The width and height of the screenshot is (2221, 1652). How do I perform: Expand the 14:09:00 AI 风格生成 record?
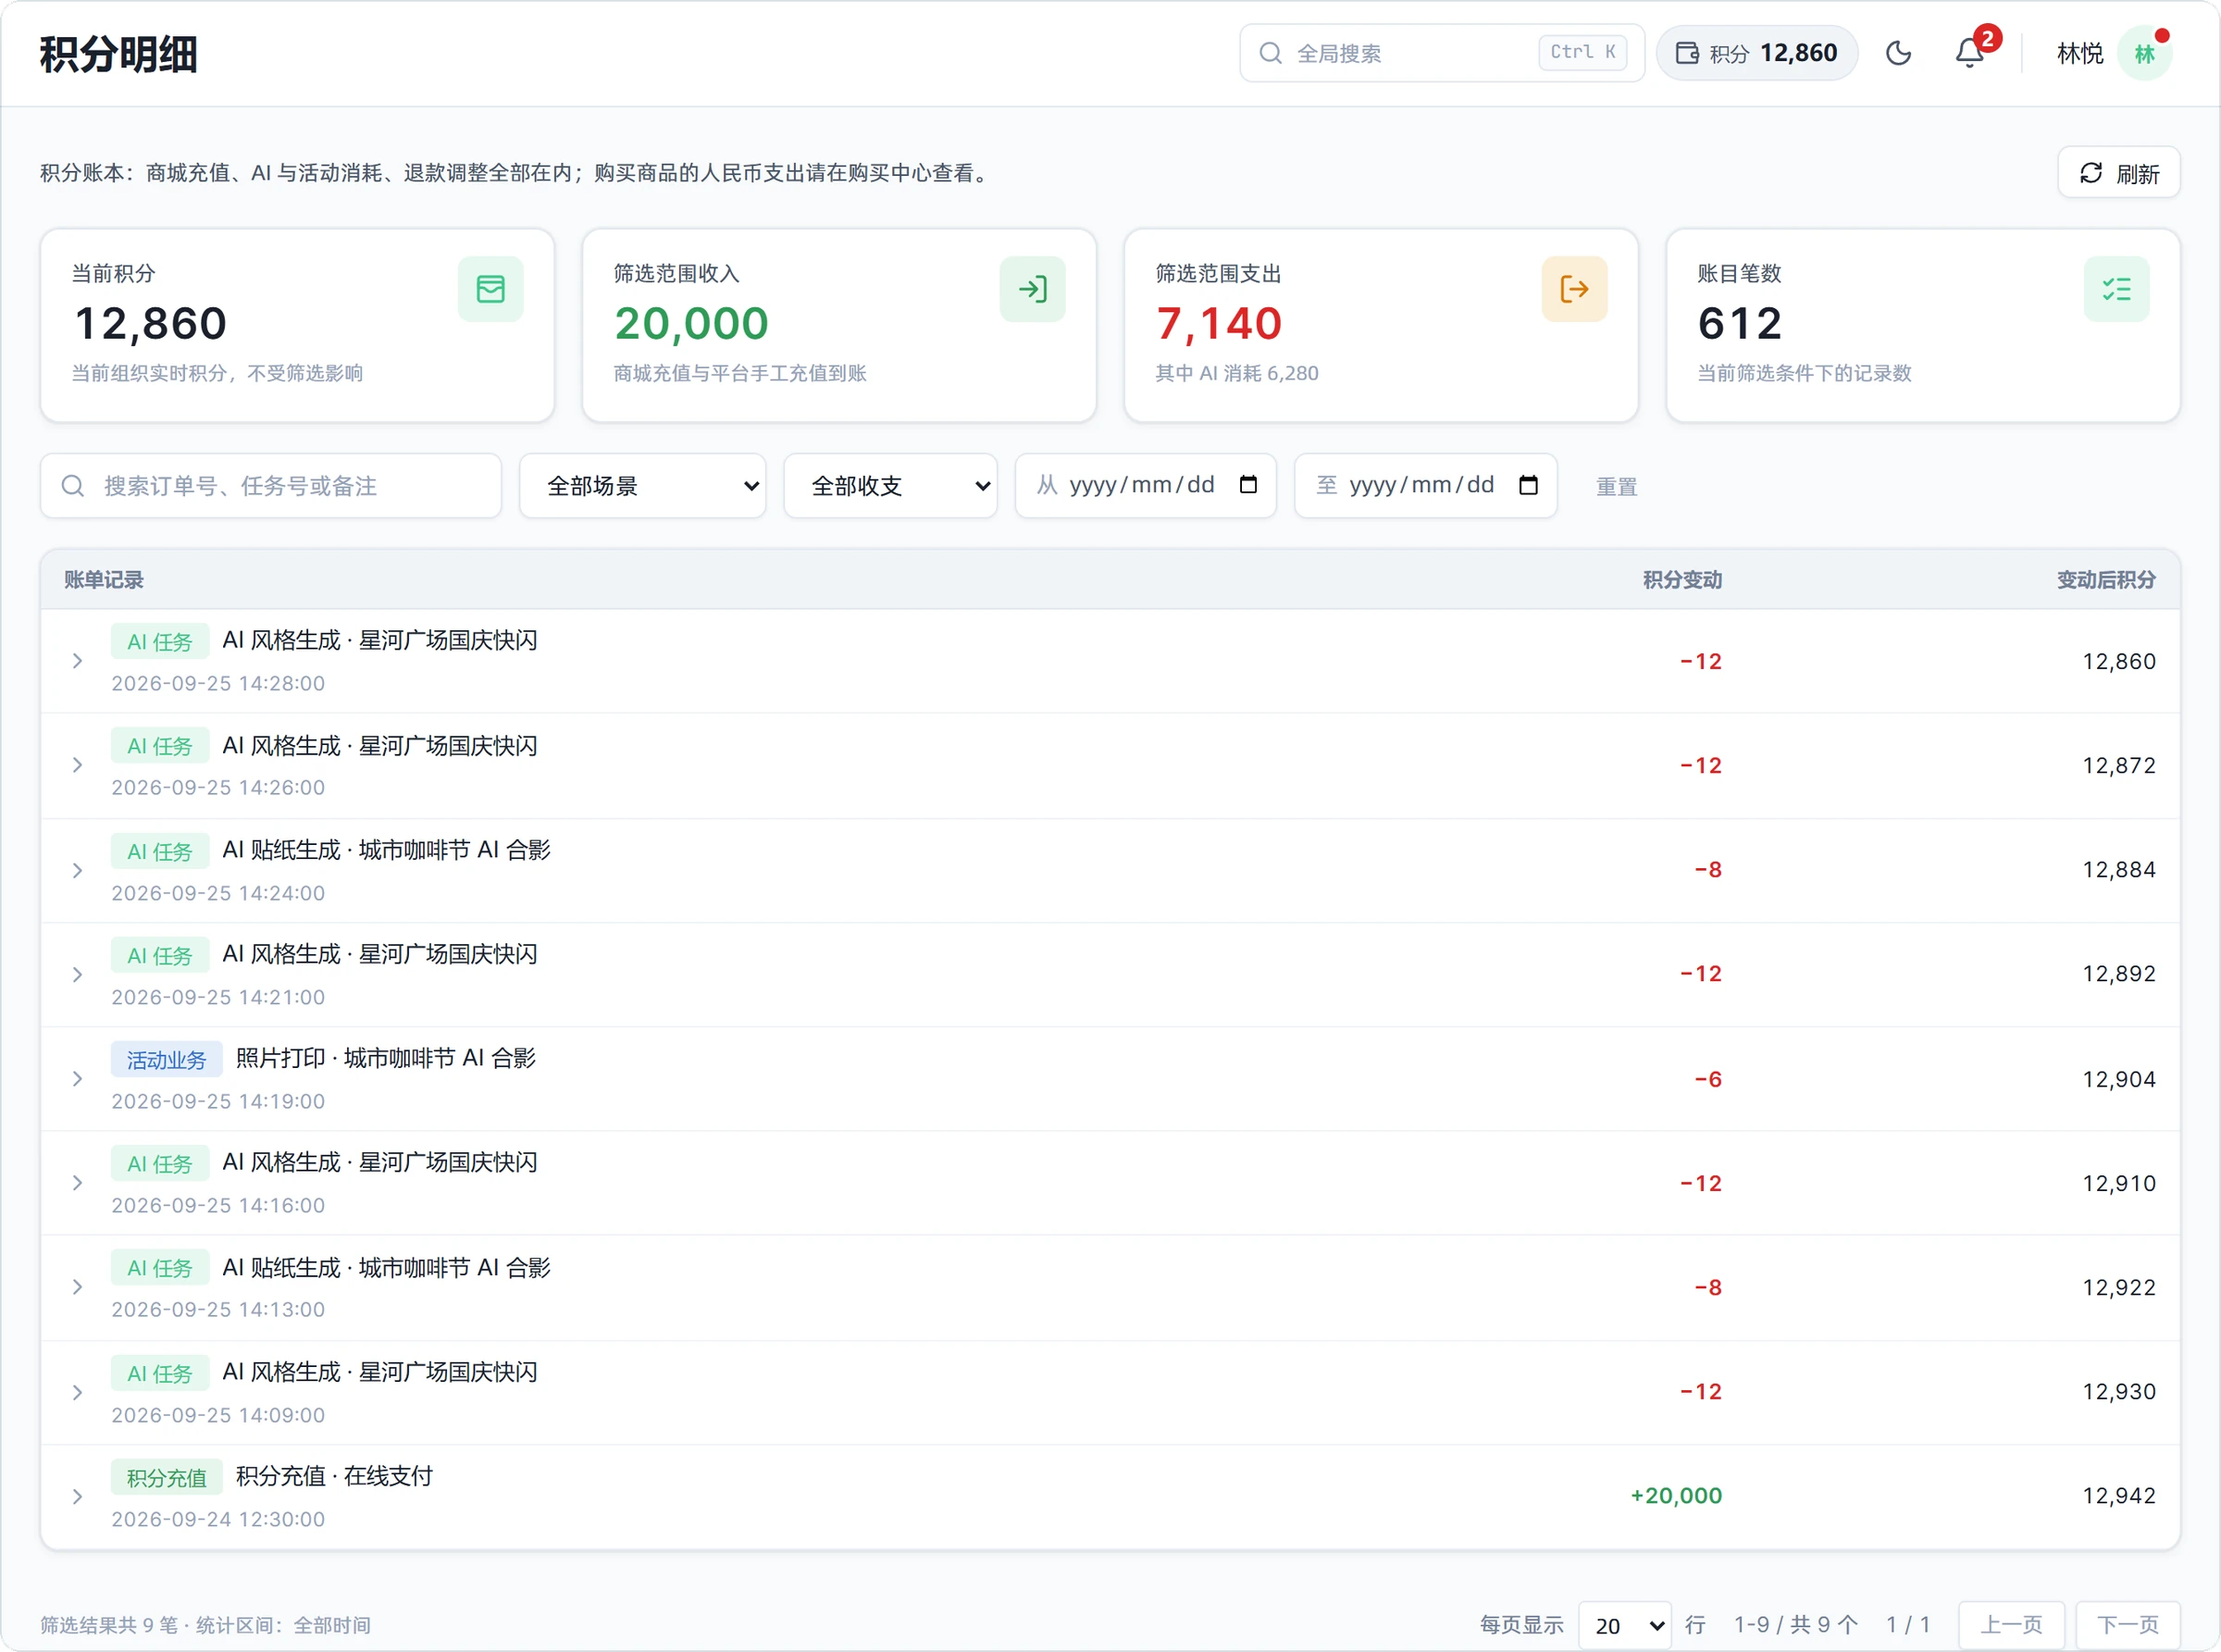tap(77, 1392)
